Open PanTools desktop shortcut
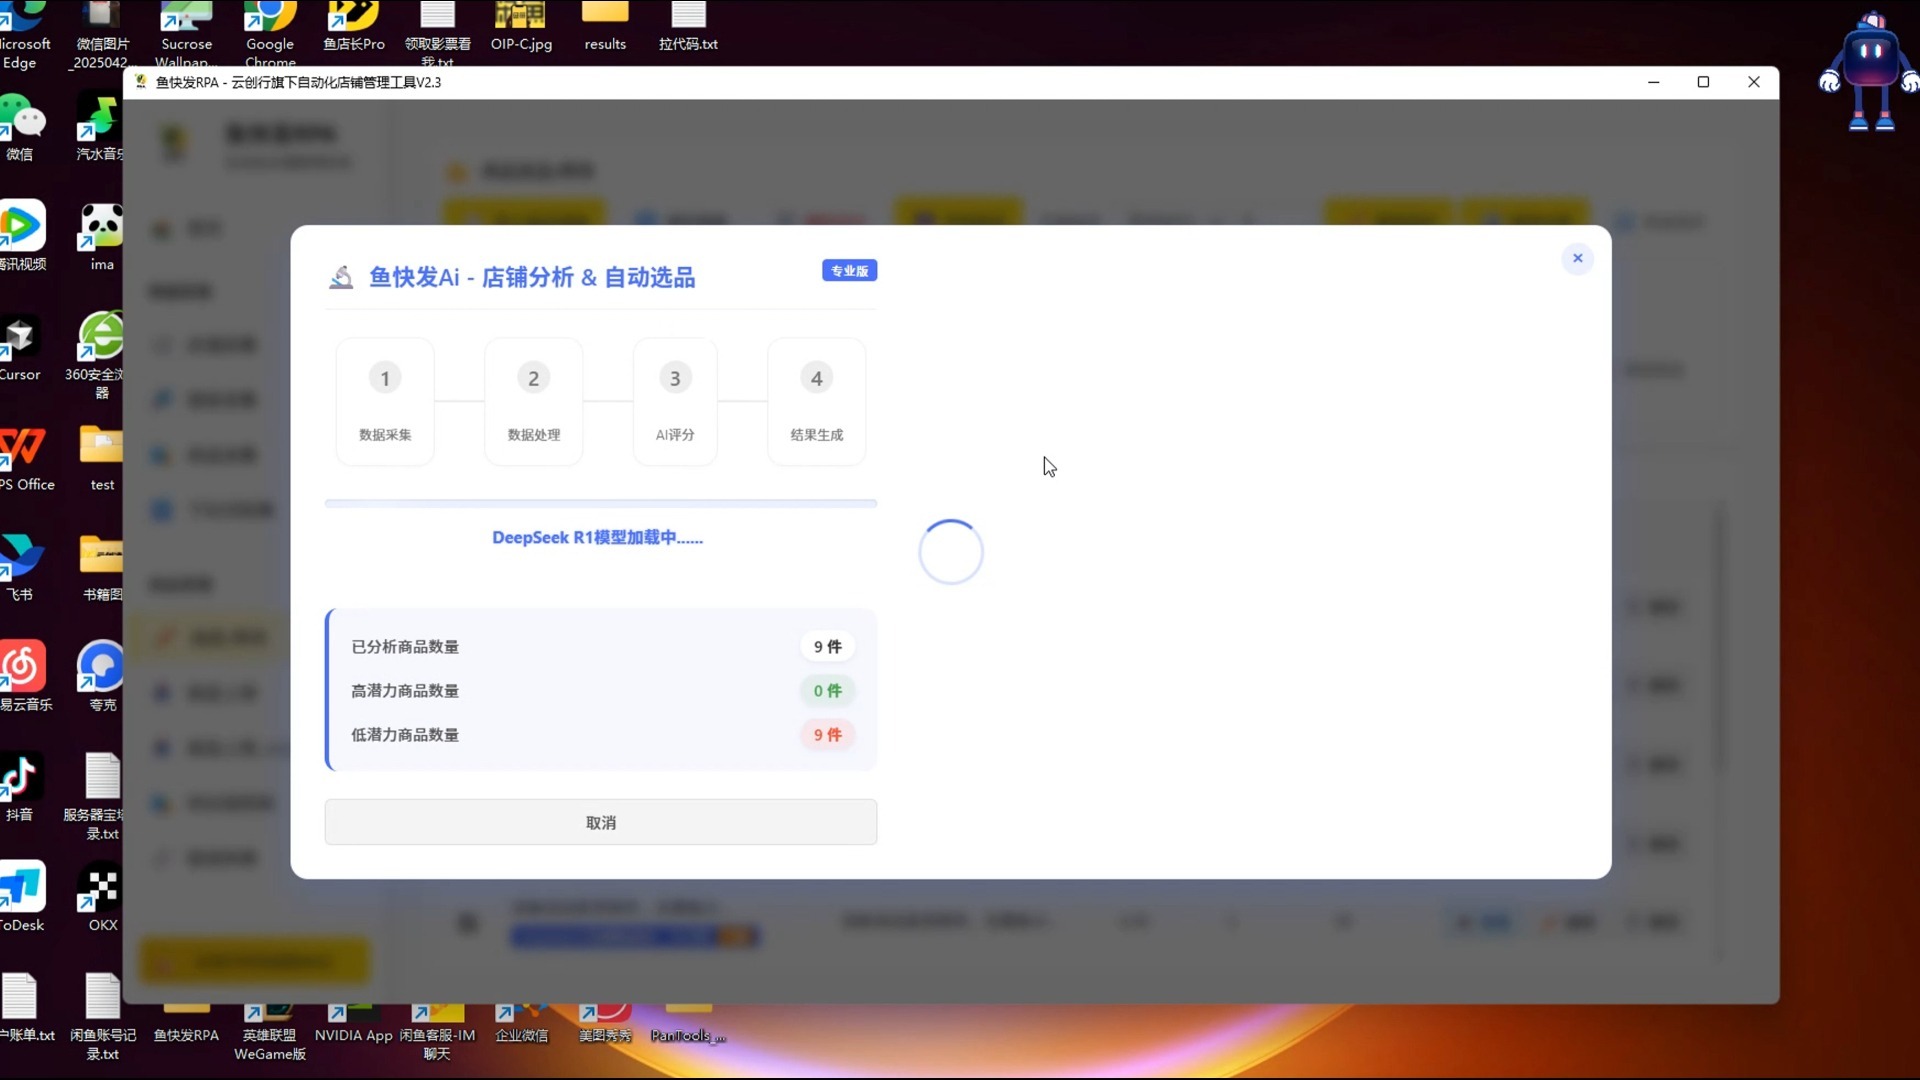 pyautogui.click(x=688, y=1025)
